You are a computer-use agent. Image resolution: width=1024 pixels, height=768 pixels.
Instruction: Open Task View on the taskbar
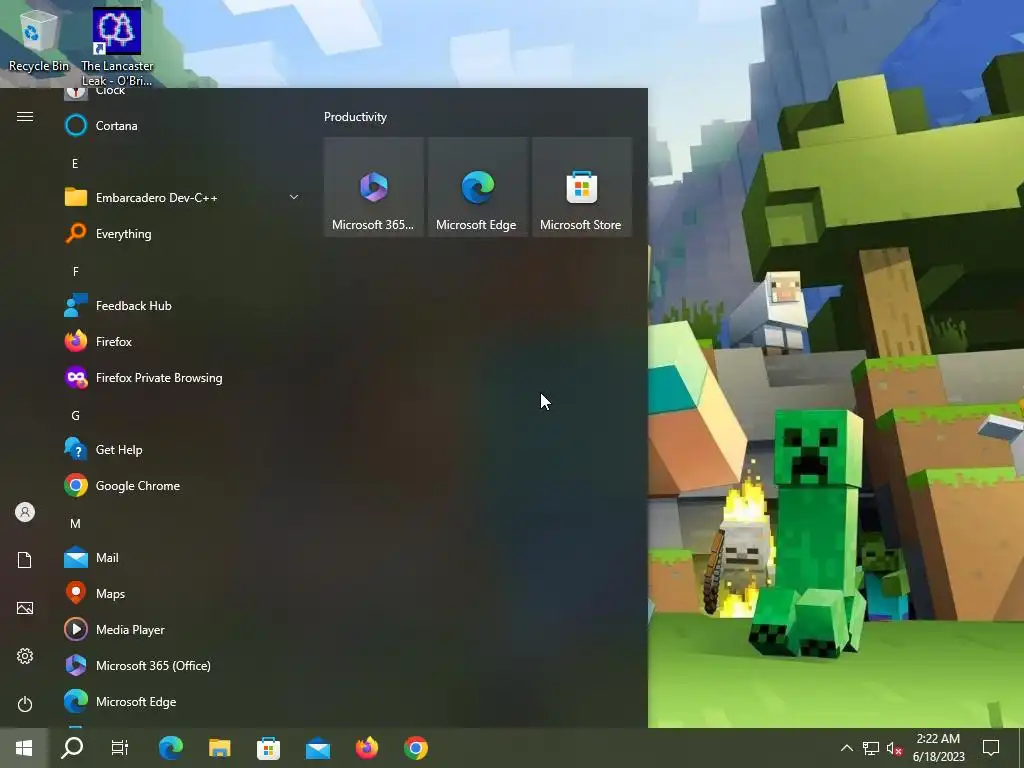(x=120, y=748)
